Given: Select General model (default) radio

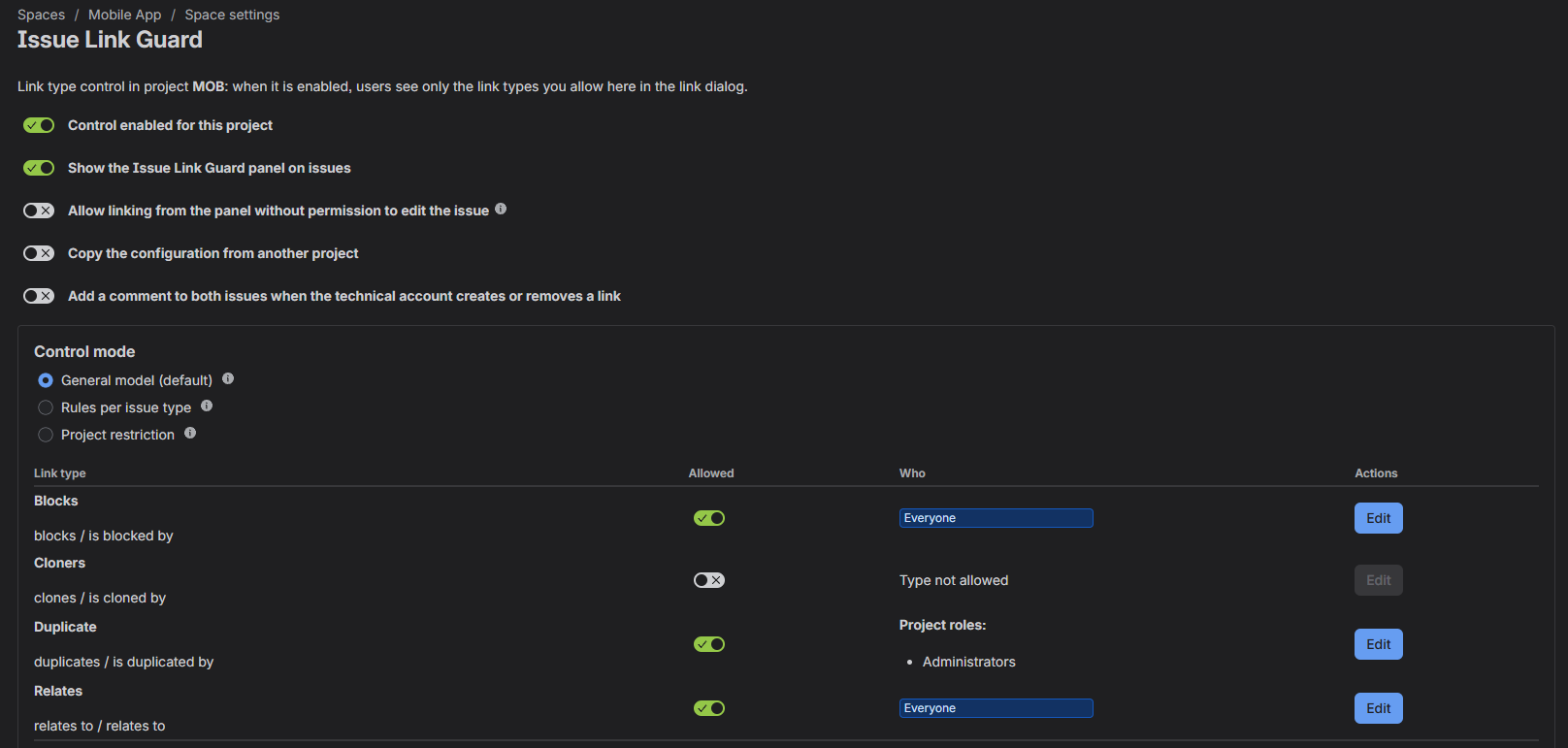Looking at the screenshot, I should coord(45,381).
